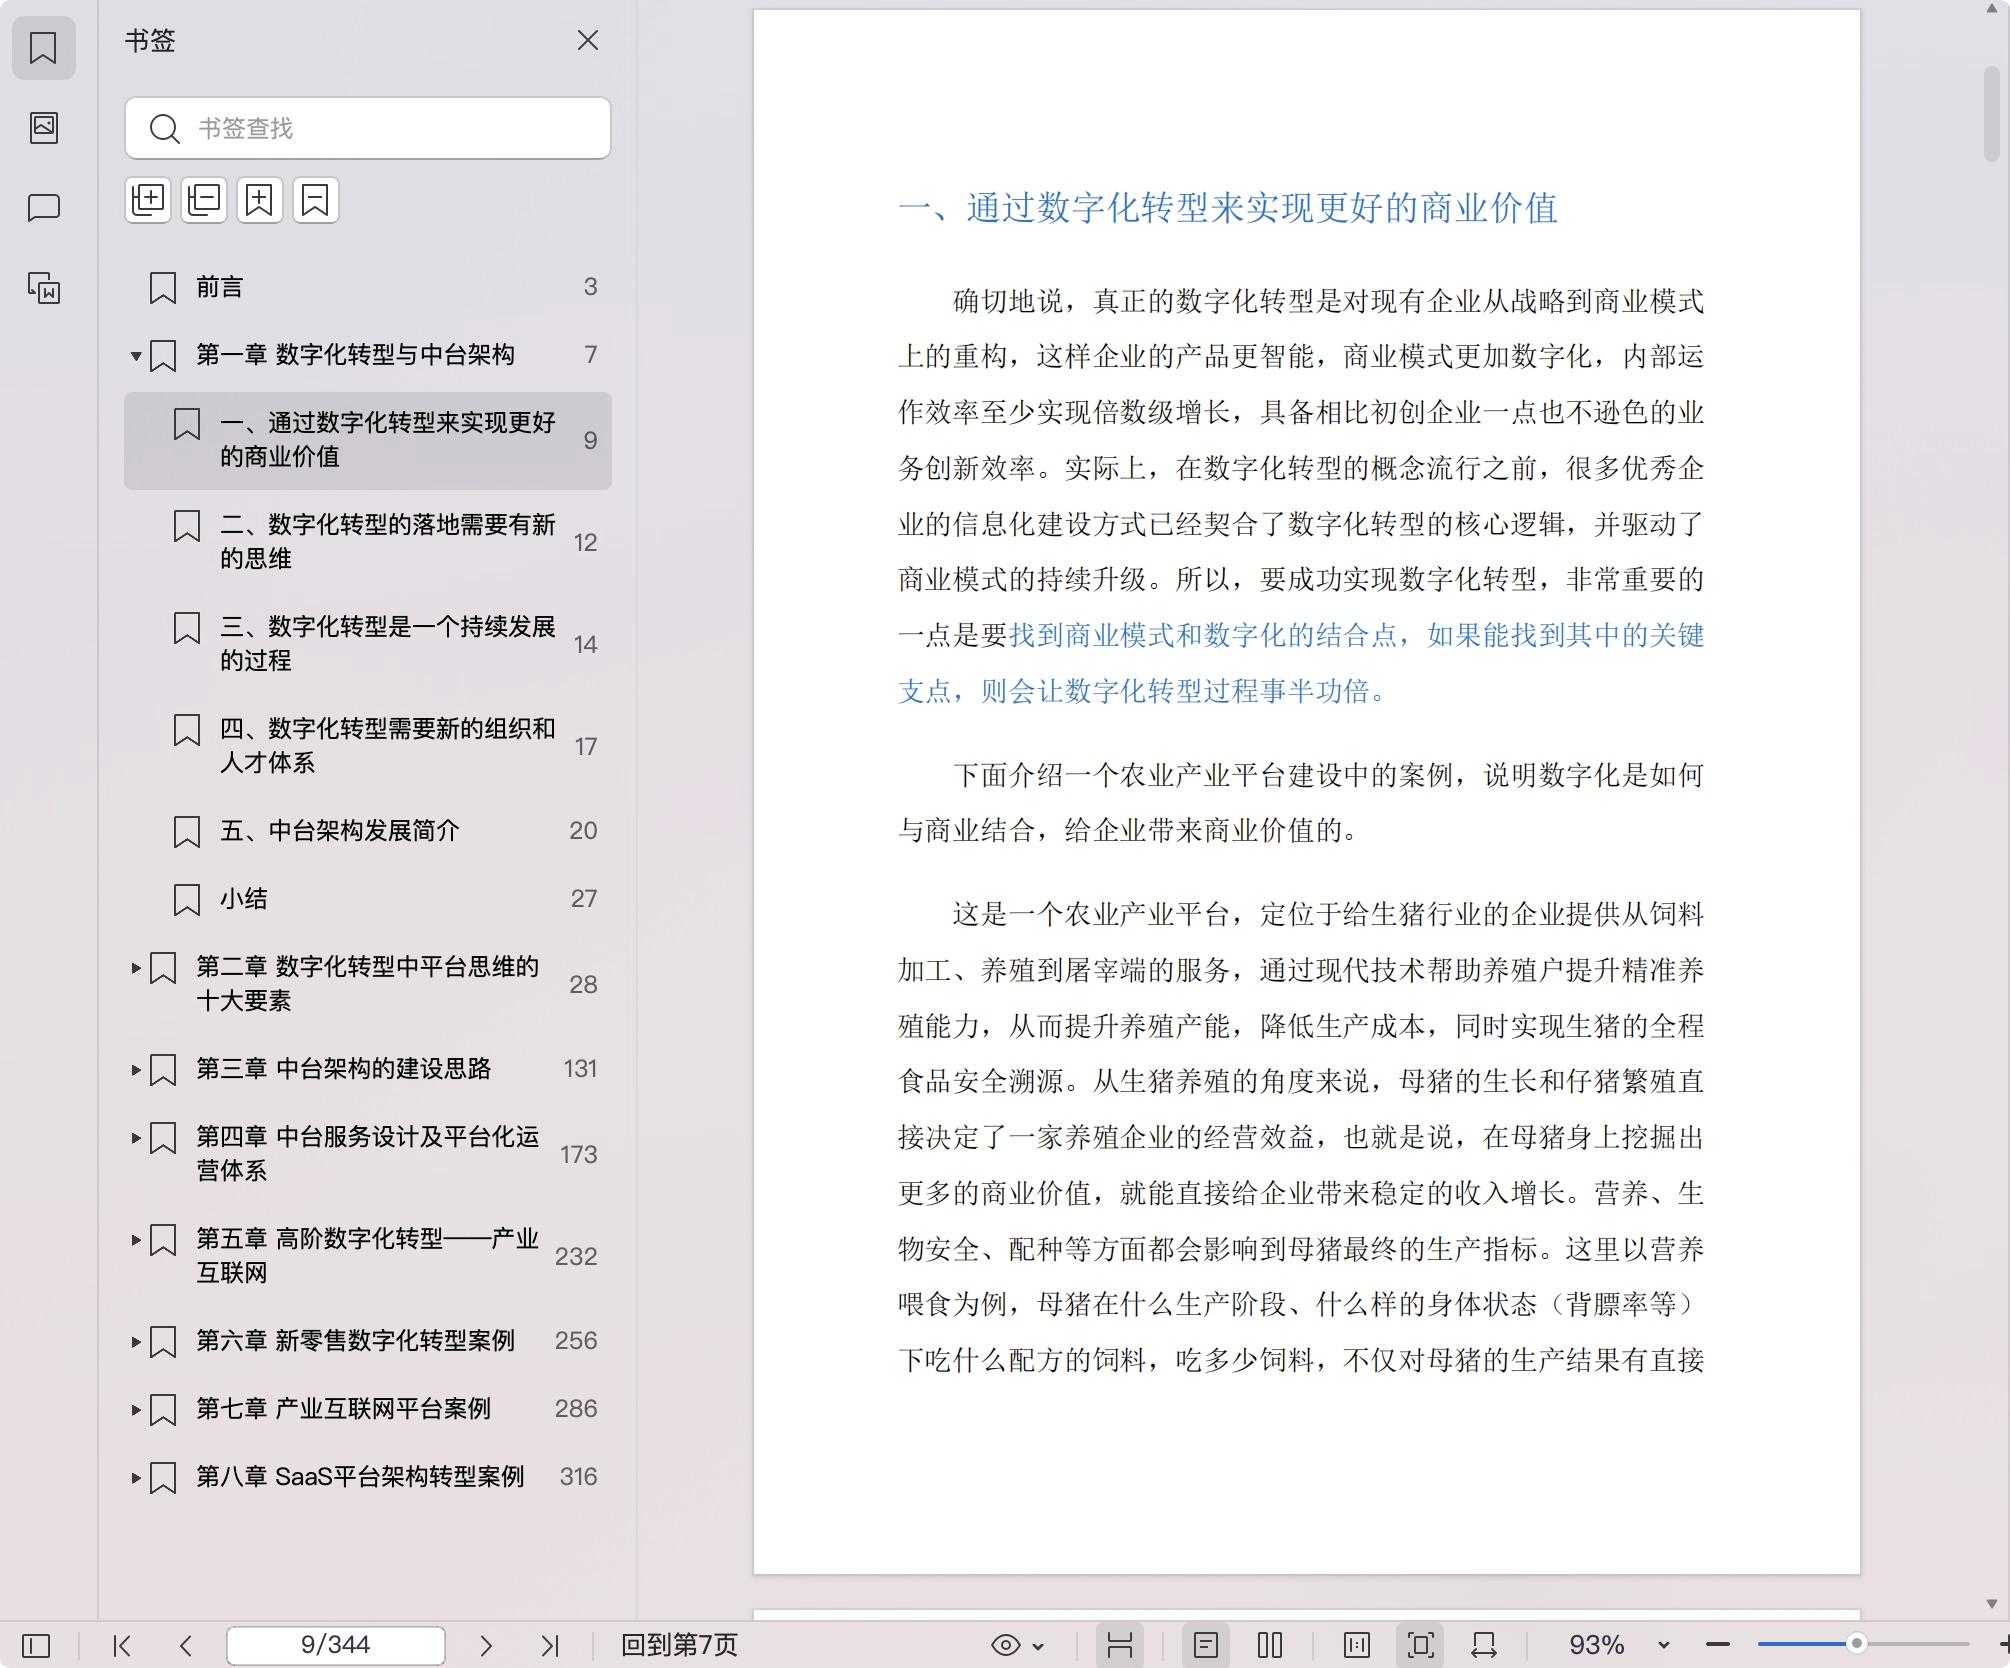The width and height of the screenshot is (2010, 1668).
Task: Click the remove bookmark icon
Action: tap(316, 200)
